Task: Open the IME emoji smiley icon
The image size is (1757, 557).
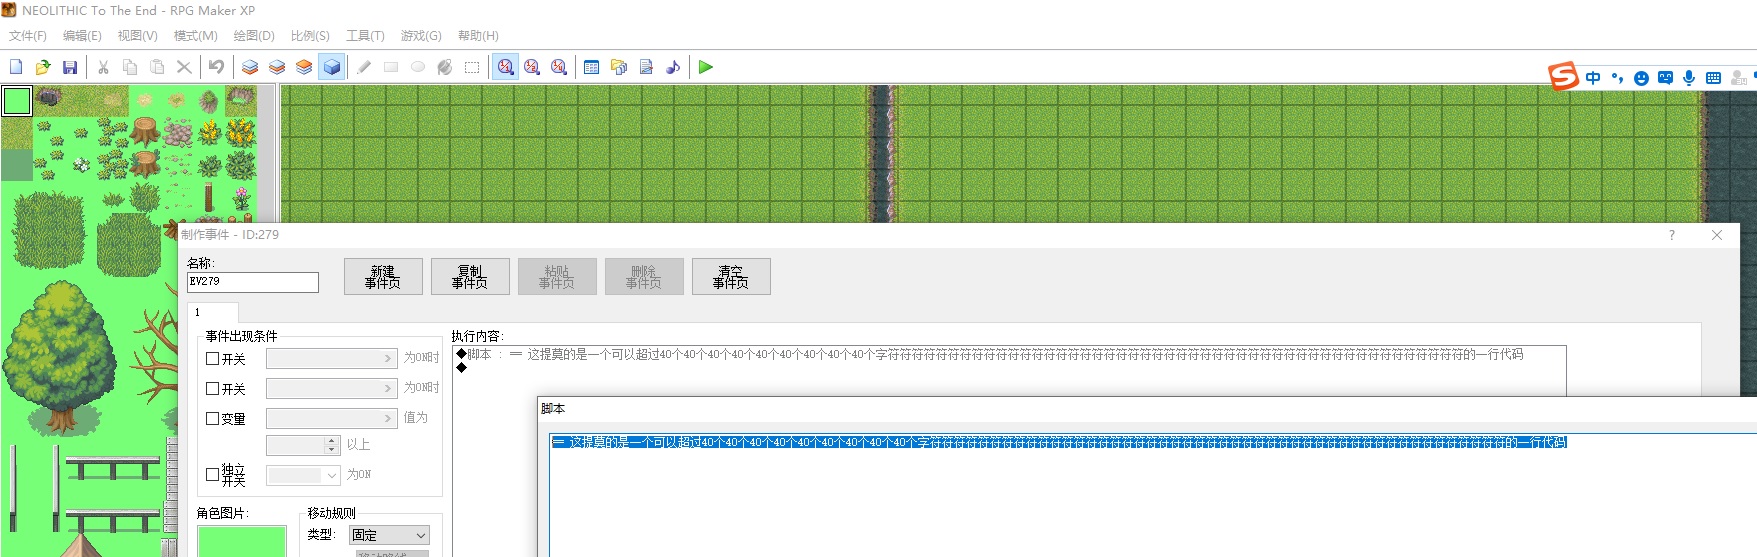Action: tap(1641, 78)
